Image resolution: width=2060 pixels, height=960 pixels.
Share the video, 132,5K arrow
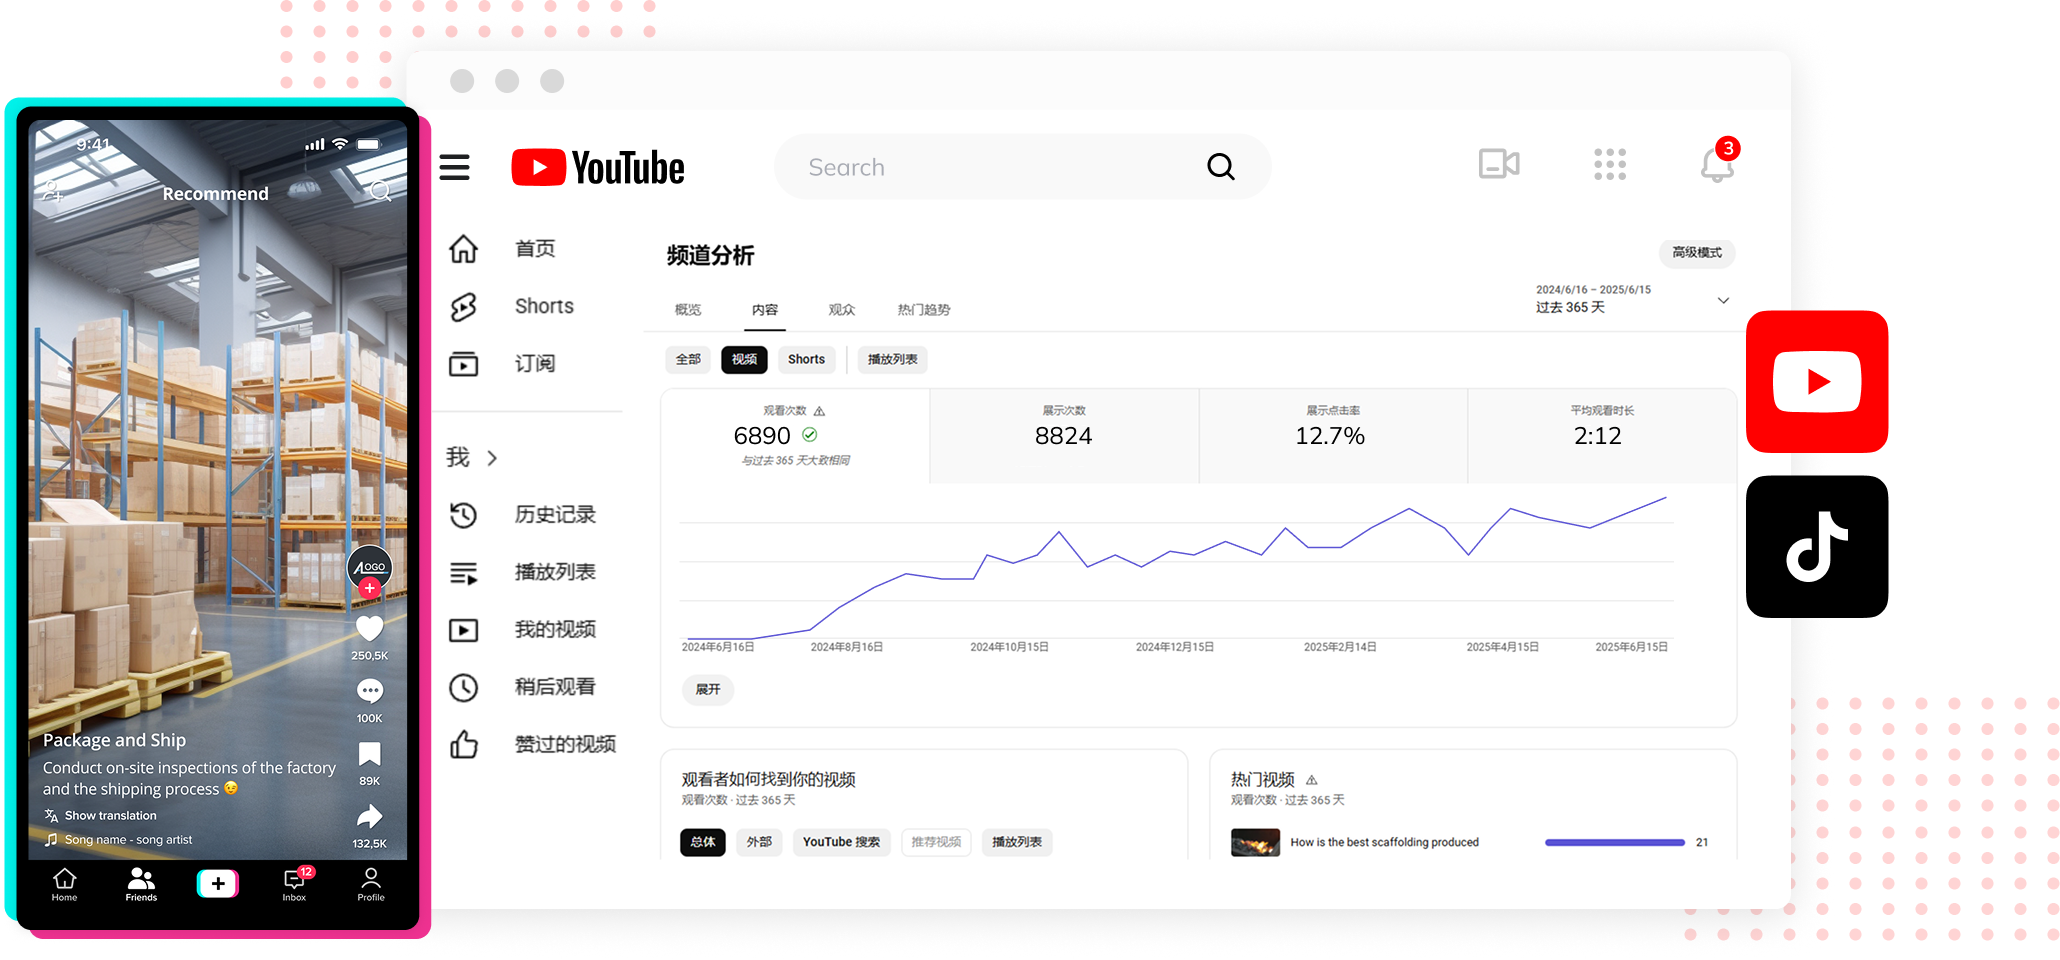tap(370, 817)
